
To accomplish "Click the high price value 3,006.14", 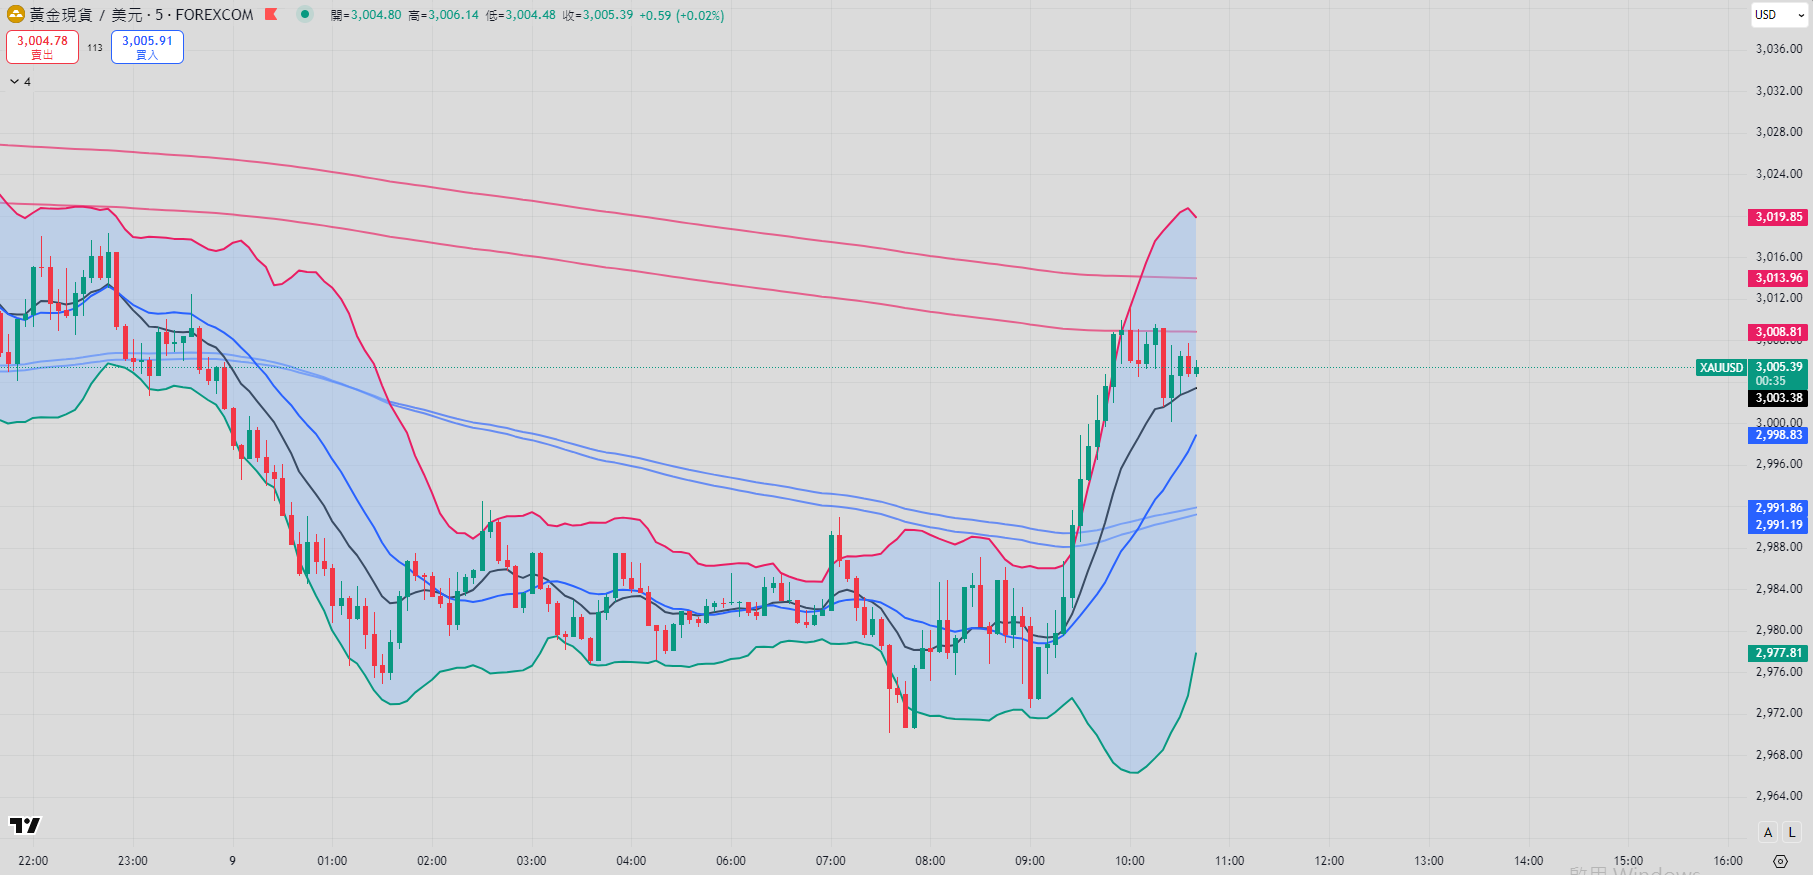I will click(x=453, y=15).
